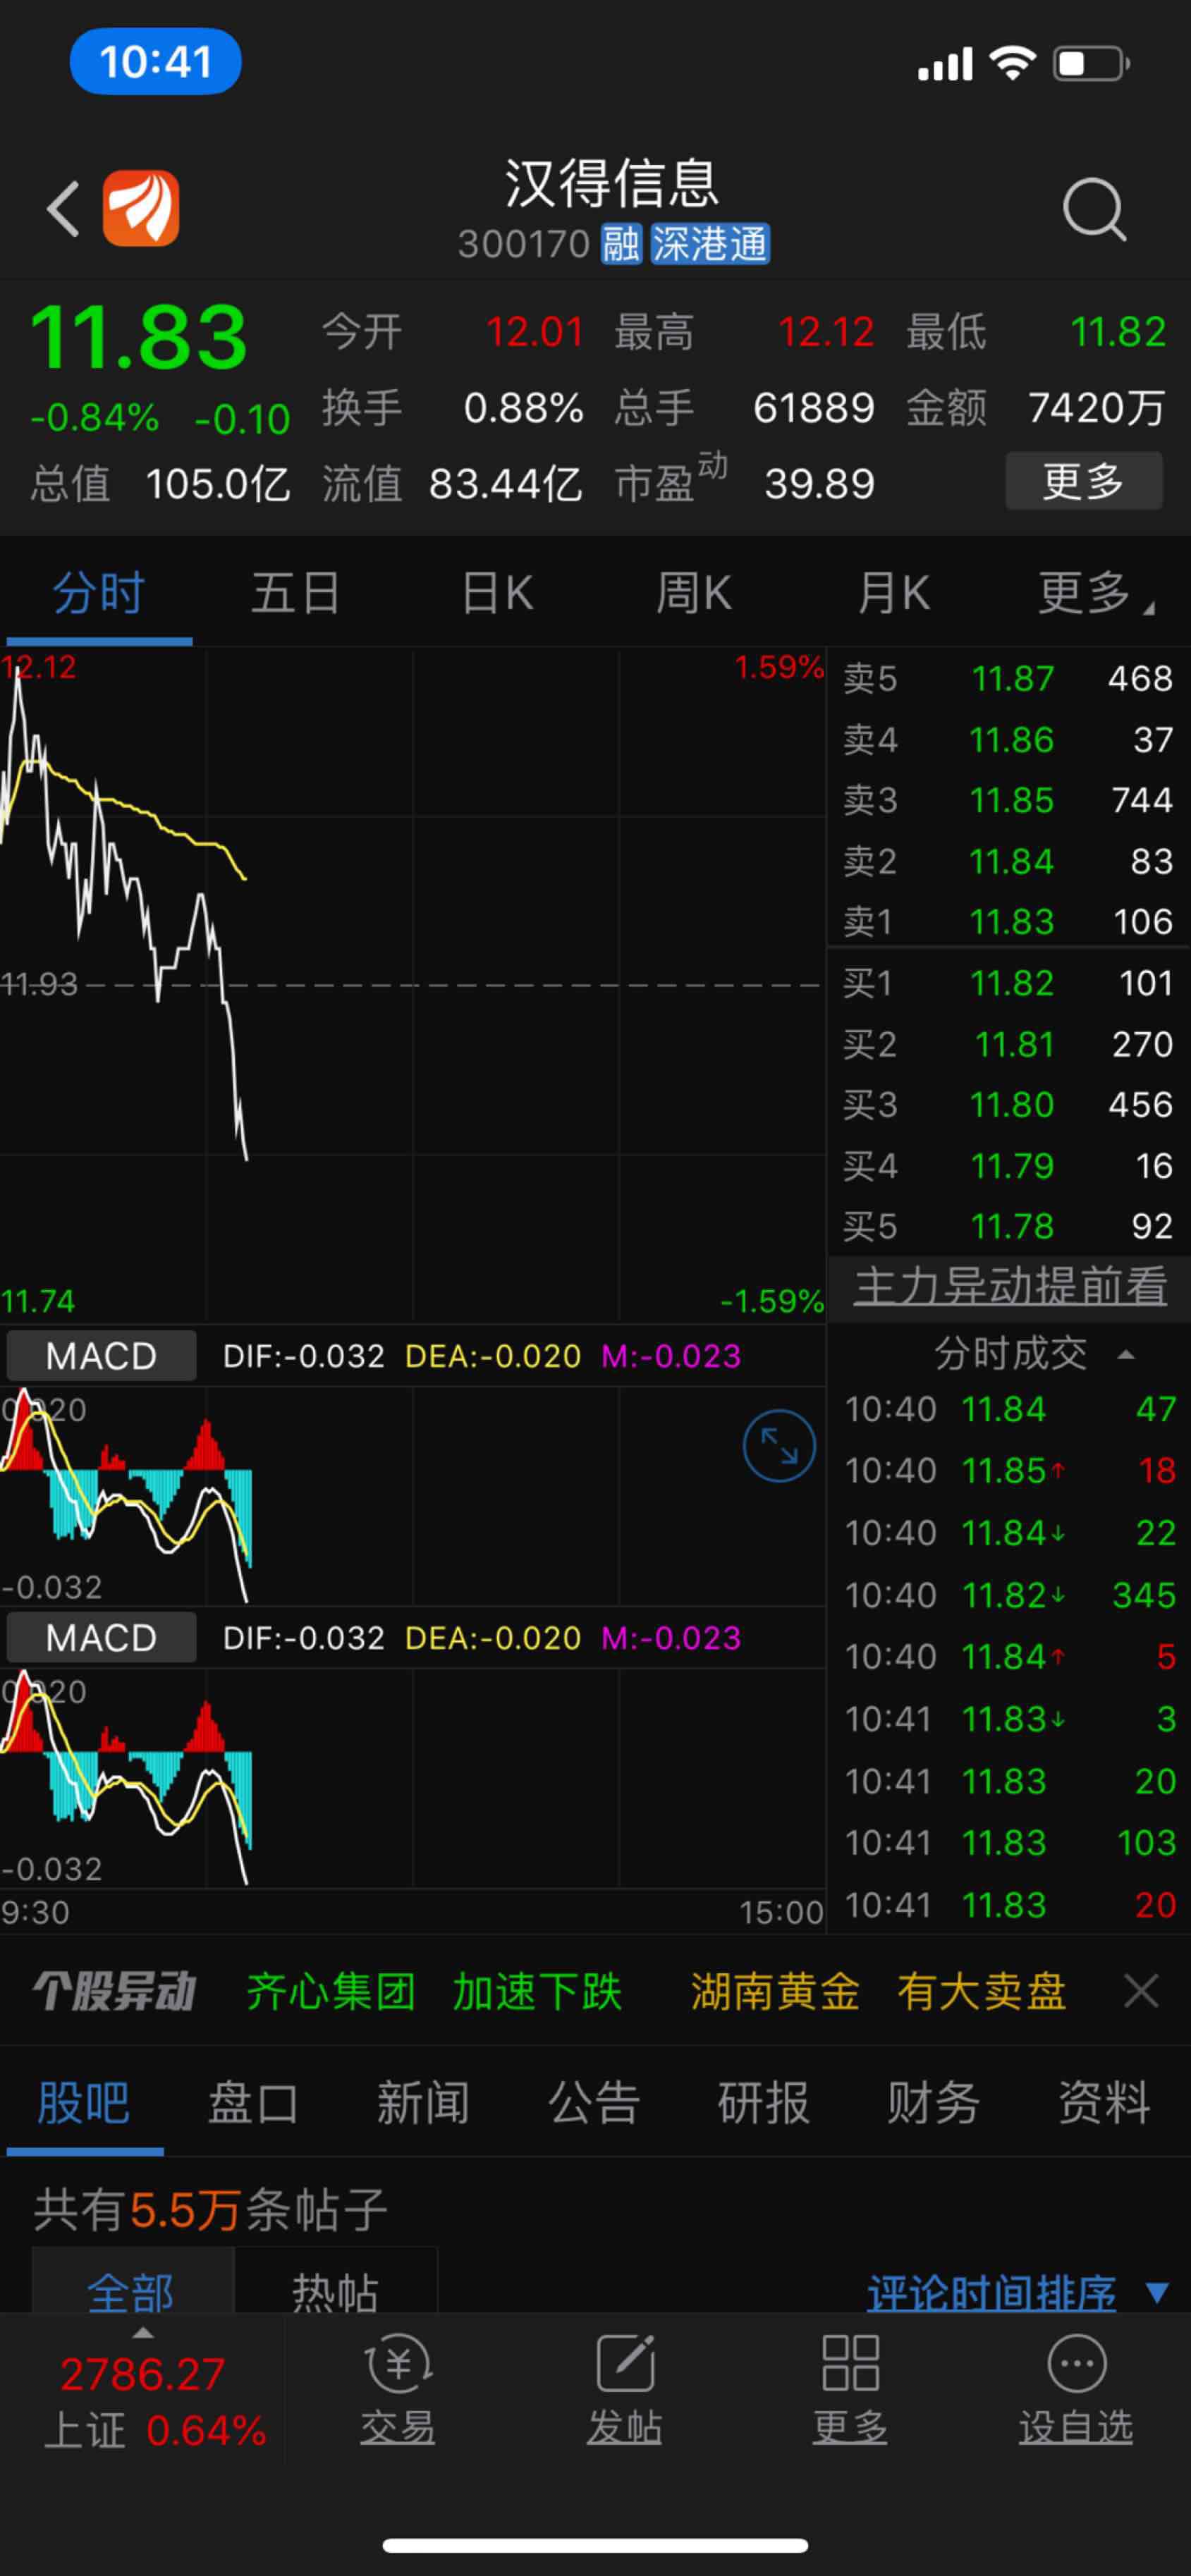Open the orange Eastmoney logo icon
This screenshot has height=2576, width=1191.
(x=141, y=208)
